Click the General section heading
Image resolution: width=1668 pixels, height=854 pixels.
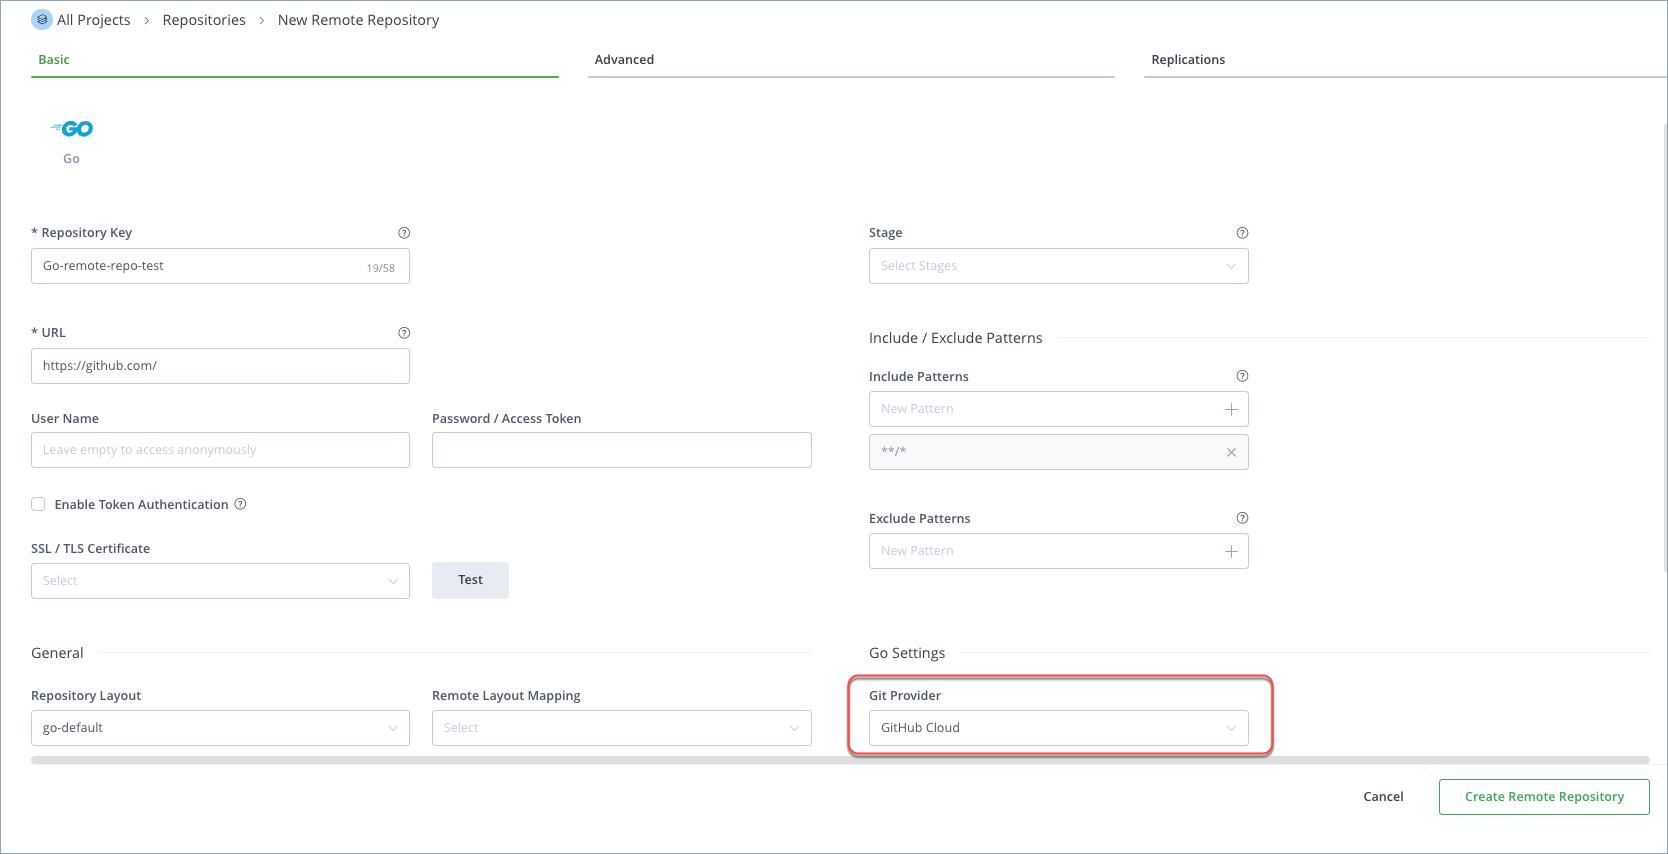[x=57, y=653]
